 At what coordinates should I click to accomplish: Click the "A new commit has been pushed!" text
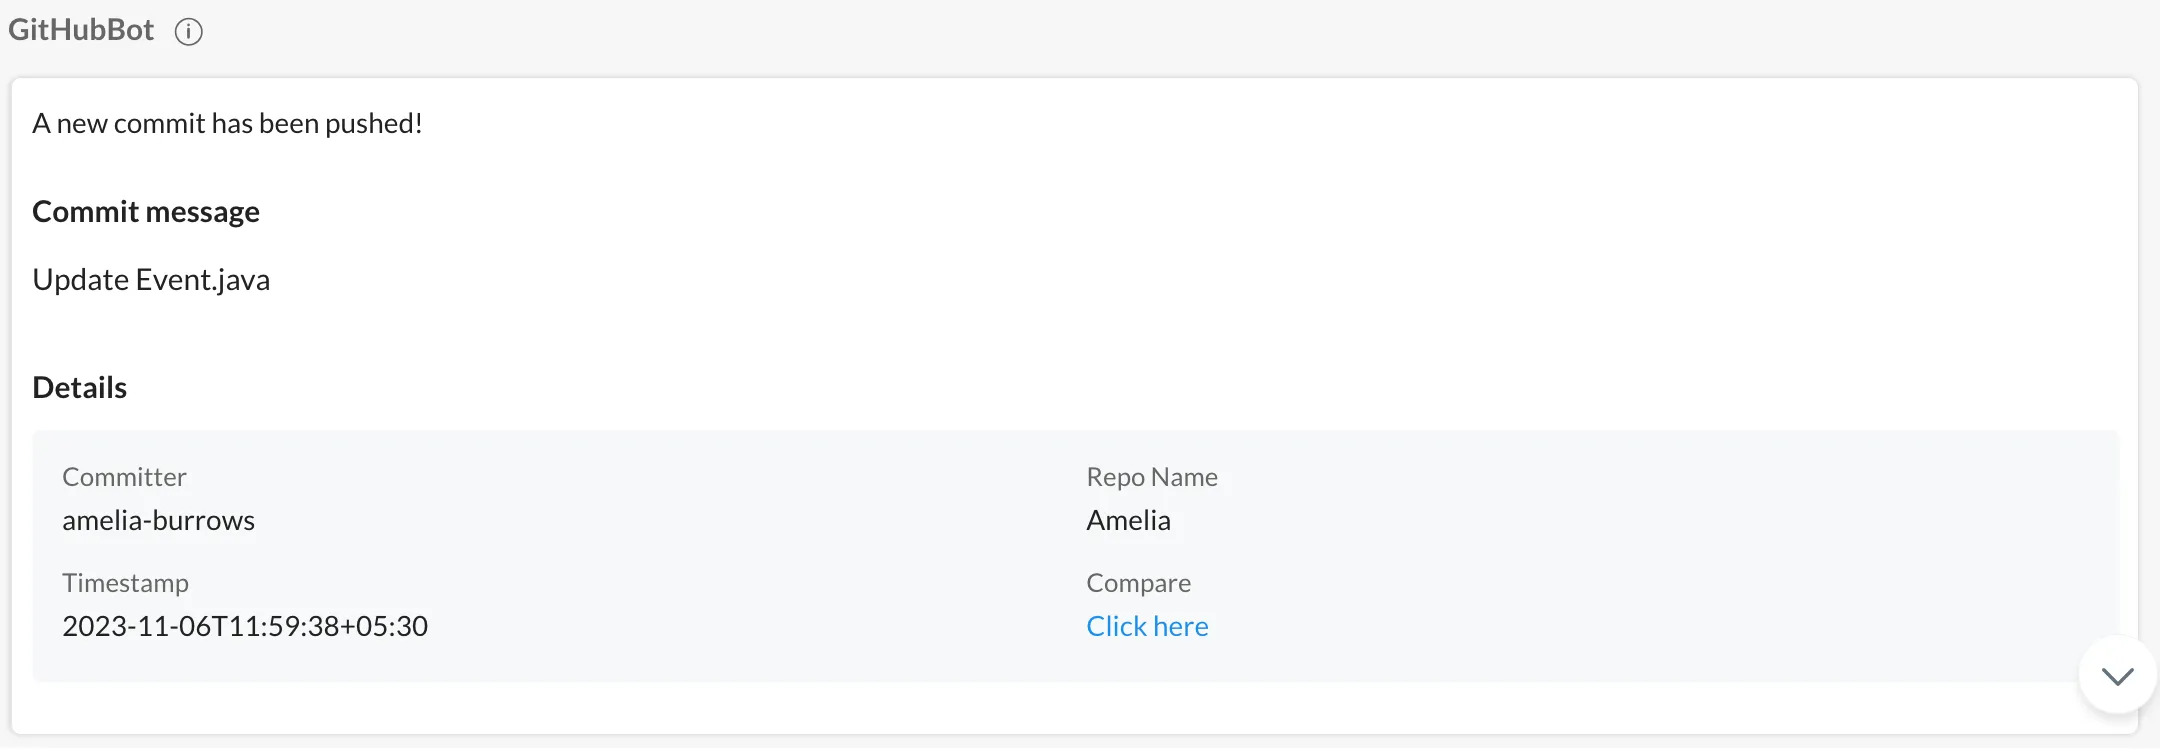[227, 123]
